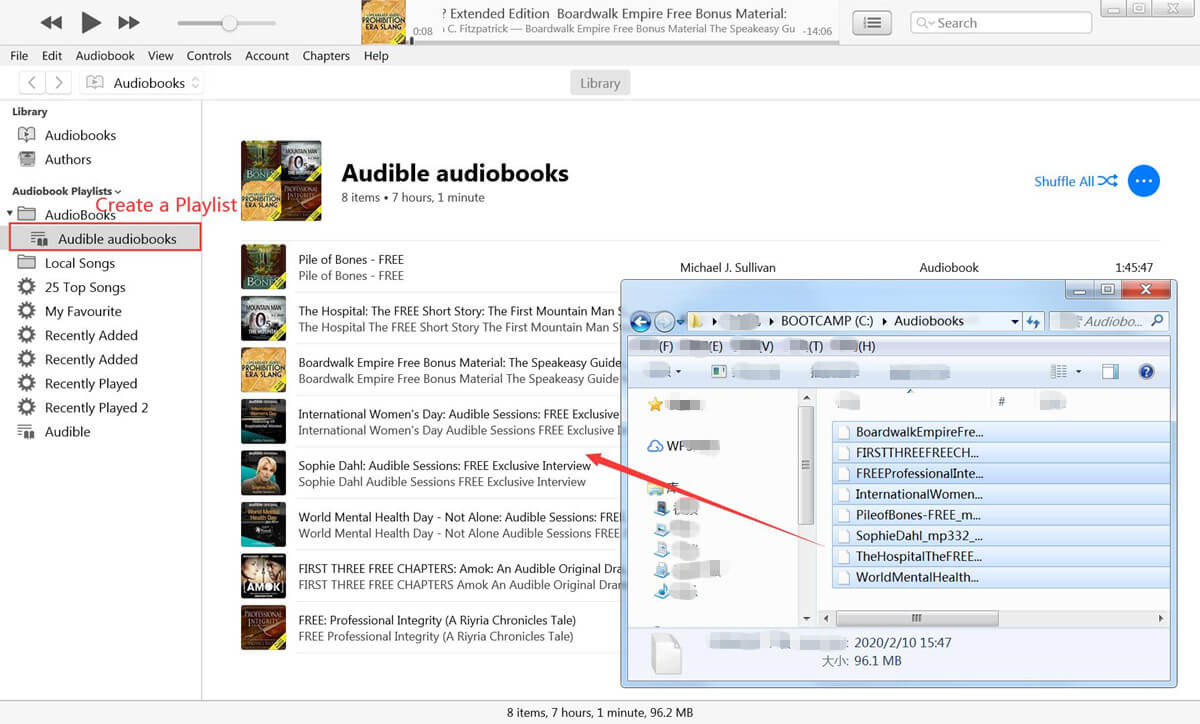The width and height of the screenshot is (1200, 724).
Task: Focus the iTunes Search field
Action: click(x=1001, y=22)
